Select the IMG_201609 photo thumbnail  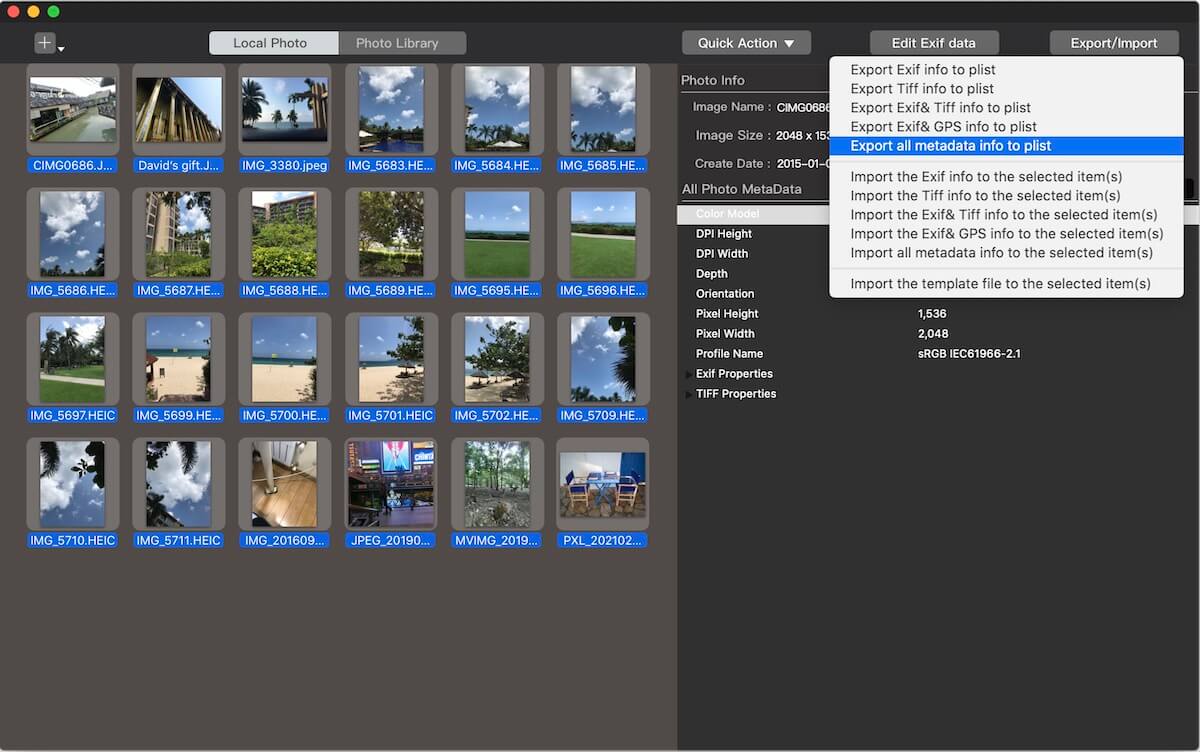pos(285,484)
